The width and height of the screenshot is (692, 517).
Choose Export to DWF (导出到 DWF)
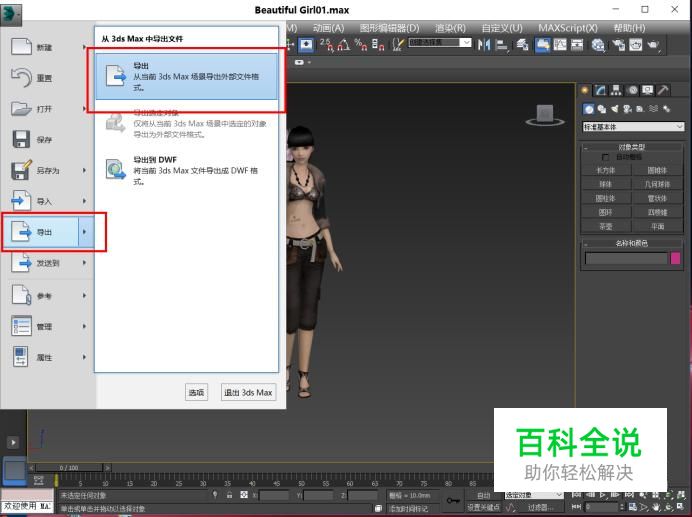coord(187,170)
